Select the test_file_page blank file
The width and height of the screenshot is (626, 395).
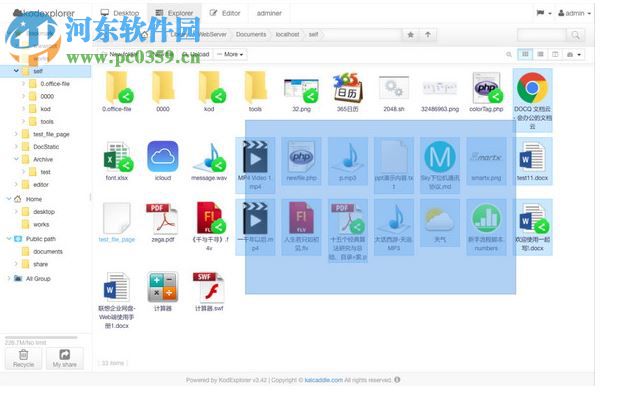click(117, 218)
